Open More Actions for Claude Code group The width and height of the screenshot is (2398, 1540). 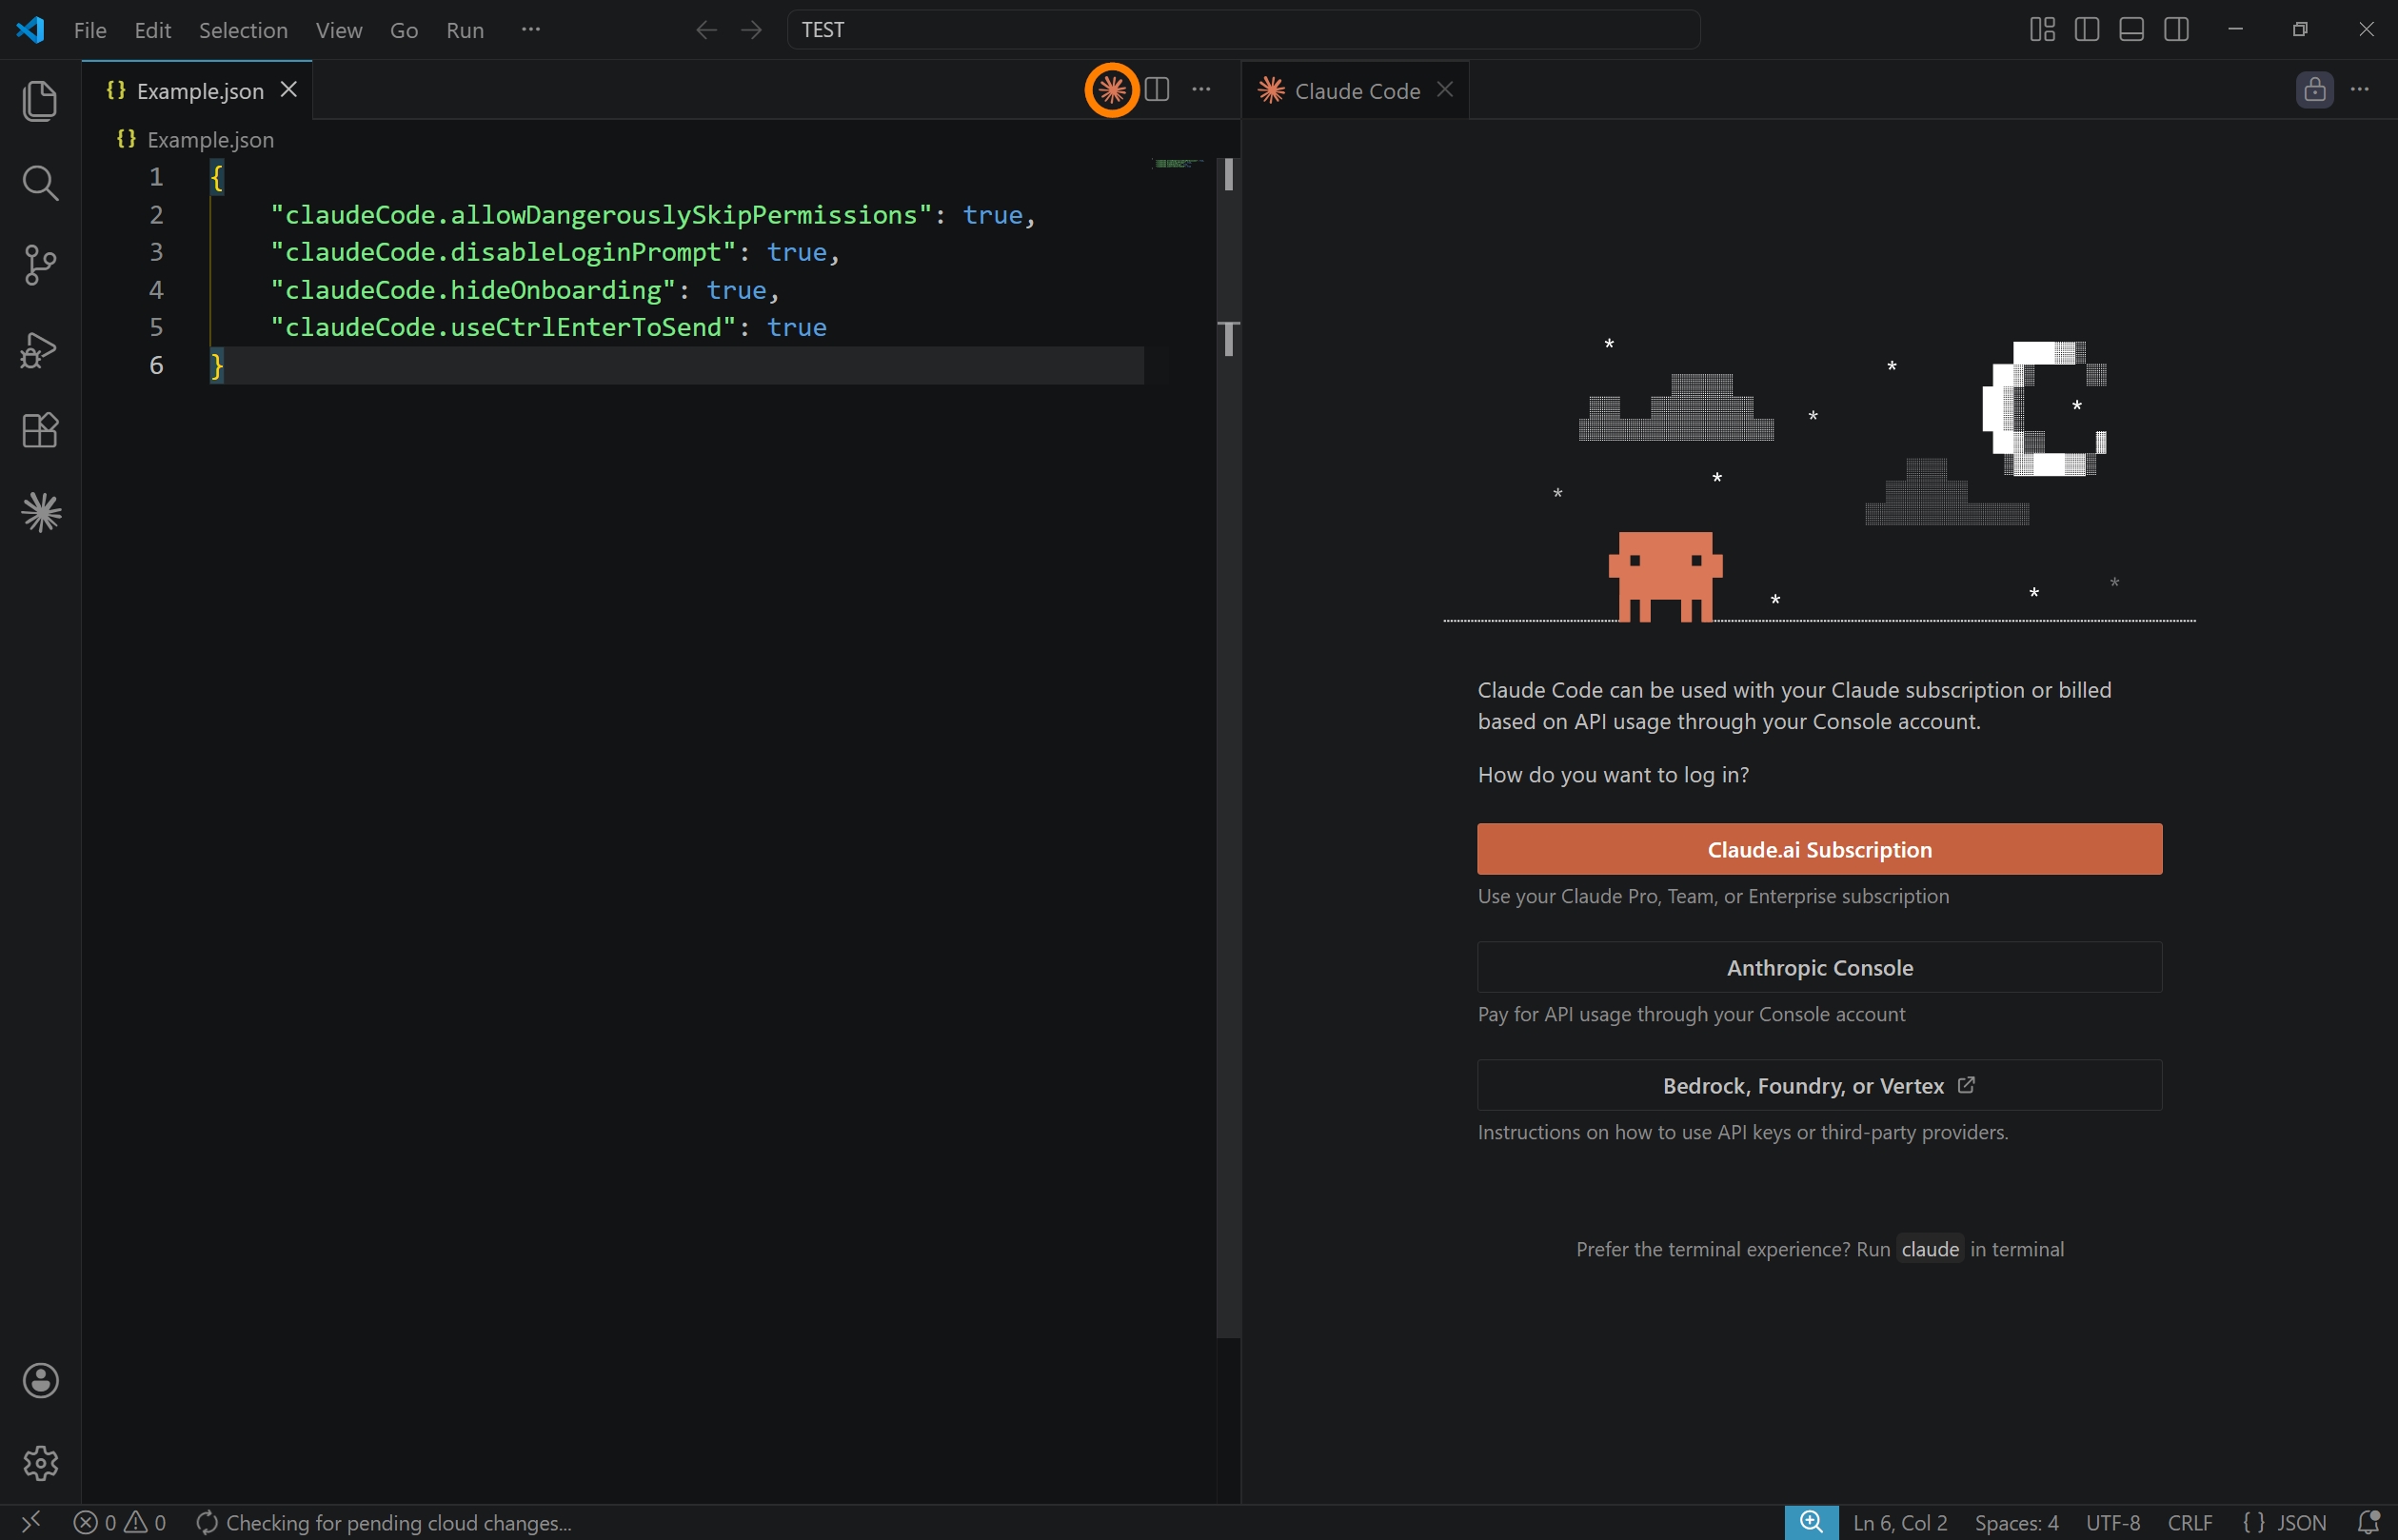point(2360,90)
